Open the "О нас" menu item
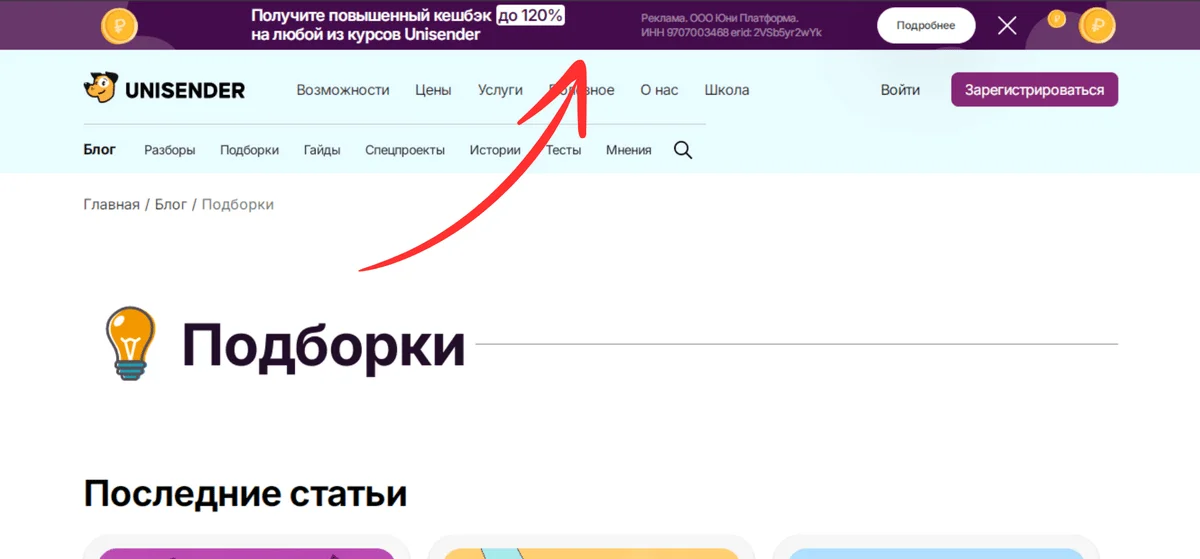Viewport: 1200px width, 559px height. [x=659, y=90]
